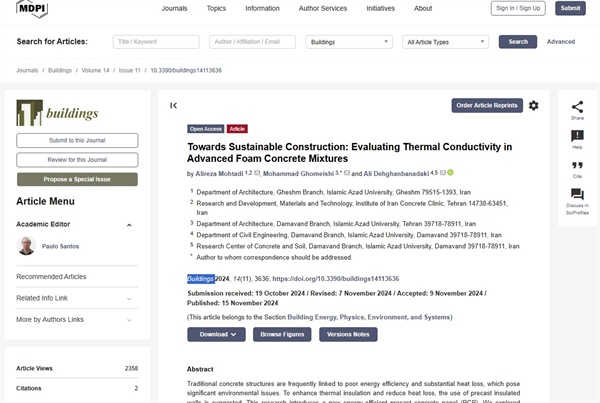Open the Journals menu
The image size is (600, 403).
pos(174,8)
